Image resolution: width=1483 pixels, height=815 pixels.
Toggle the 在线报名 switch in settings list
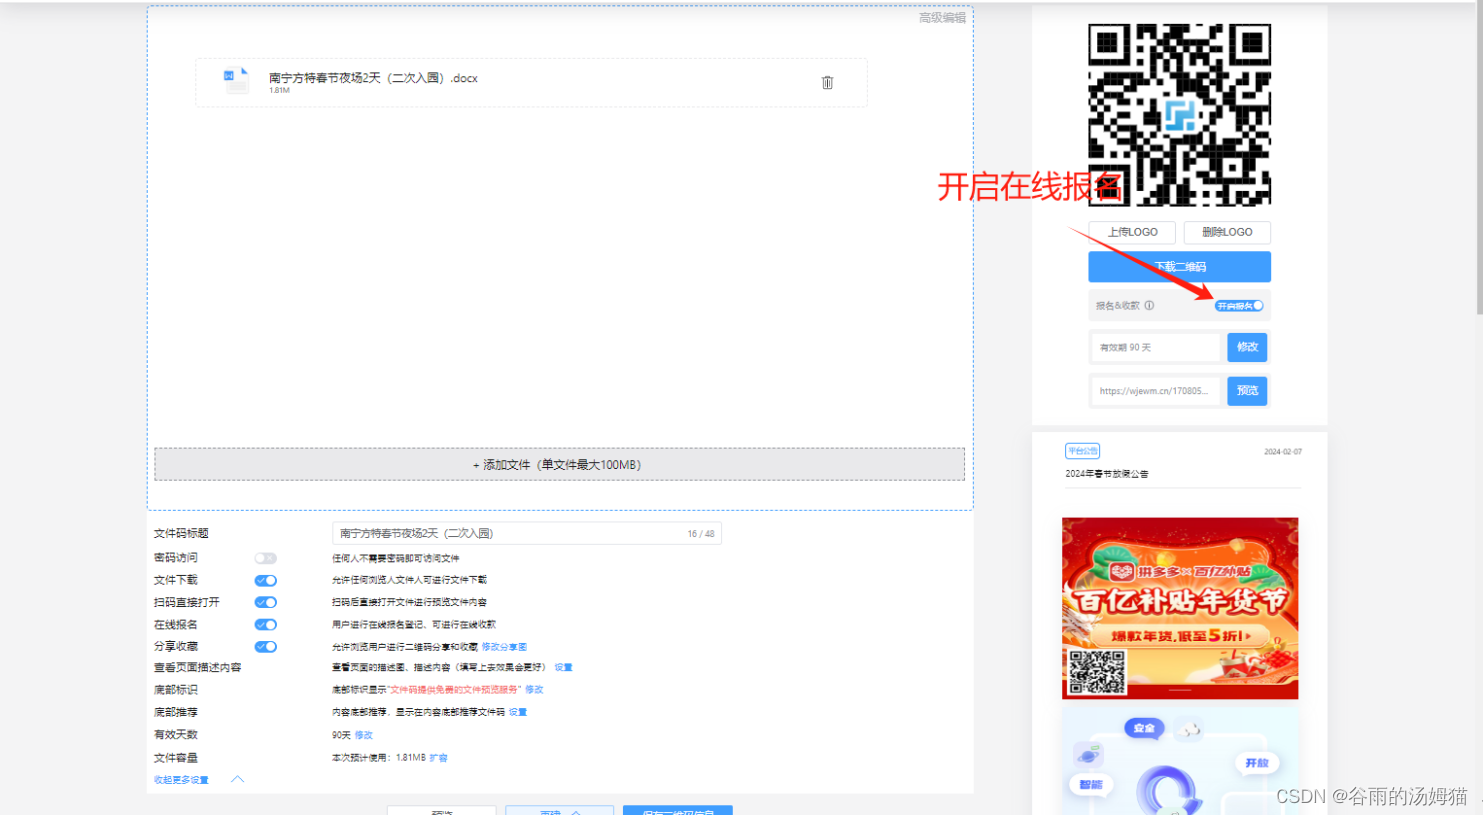pos(265,624)
